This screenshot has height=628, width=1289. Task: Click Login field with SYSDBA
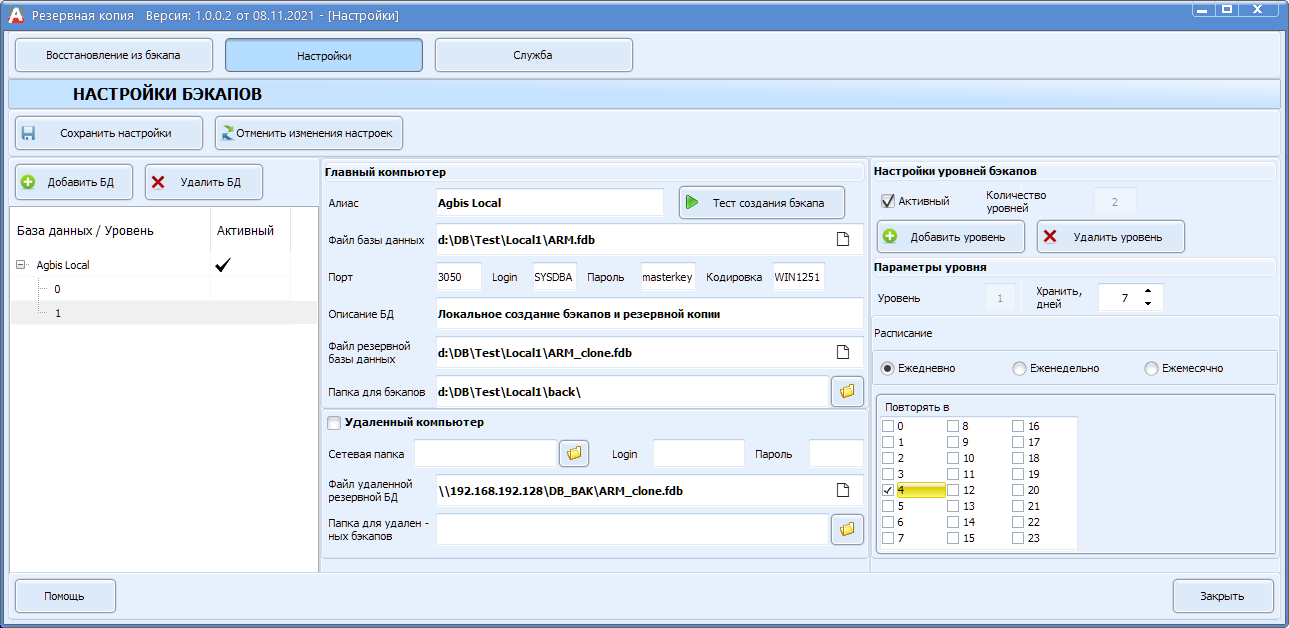[x=554, y=277]
